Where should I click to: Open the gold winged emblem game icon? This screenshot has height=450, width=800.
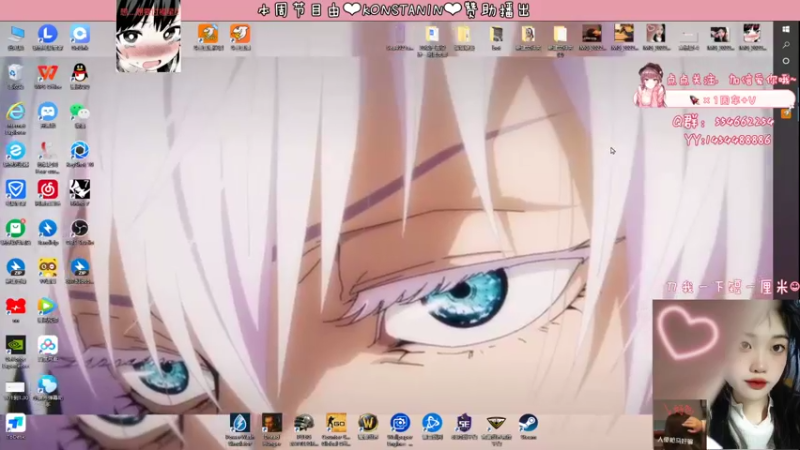click(x=496, y=423)
